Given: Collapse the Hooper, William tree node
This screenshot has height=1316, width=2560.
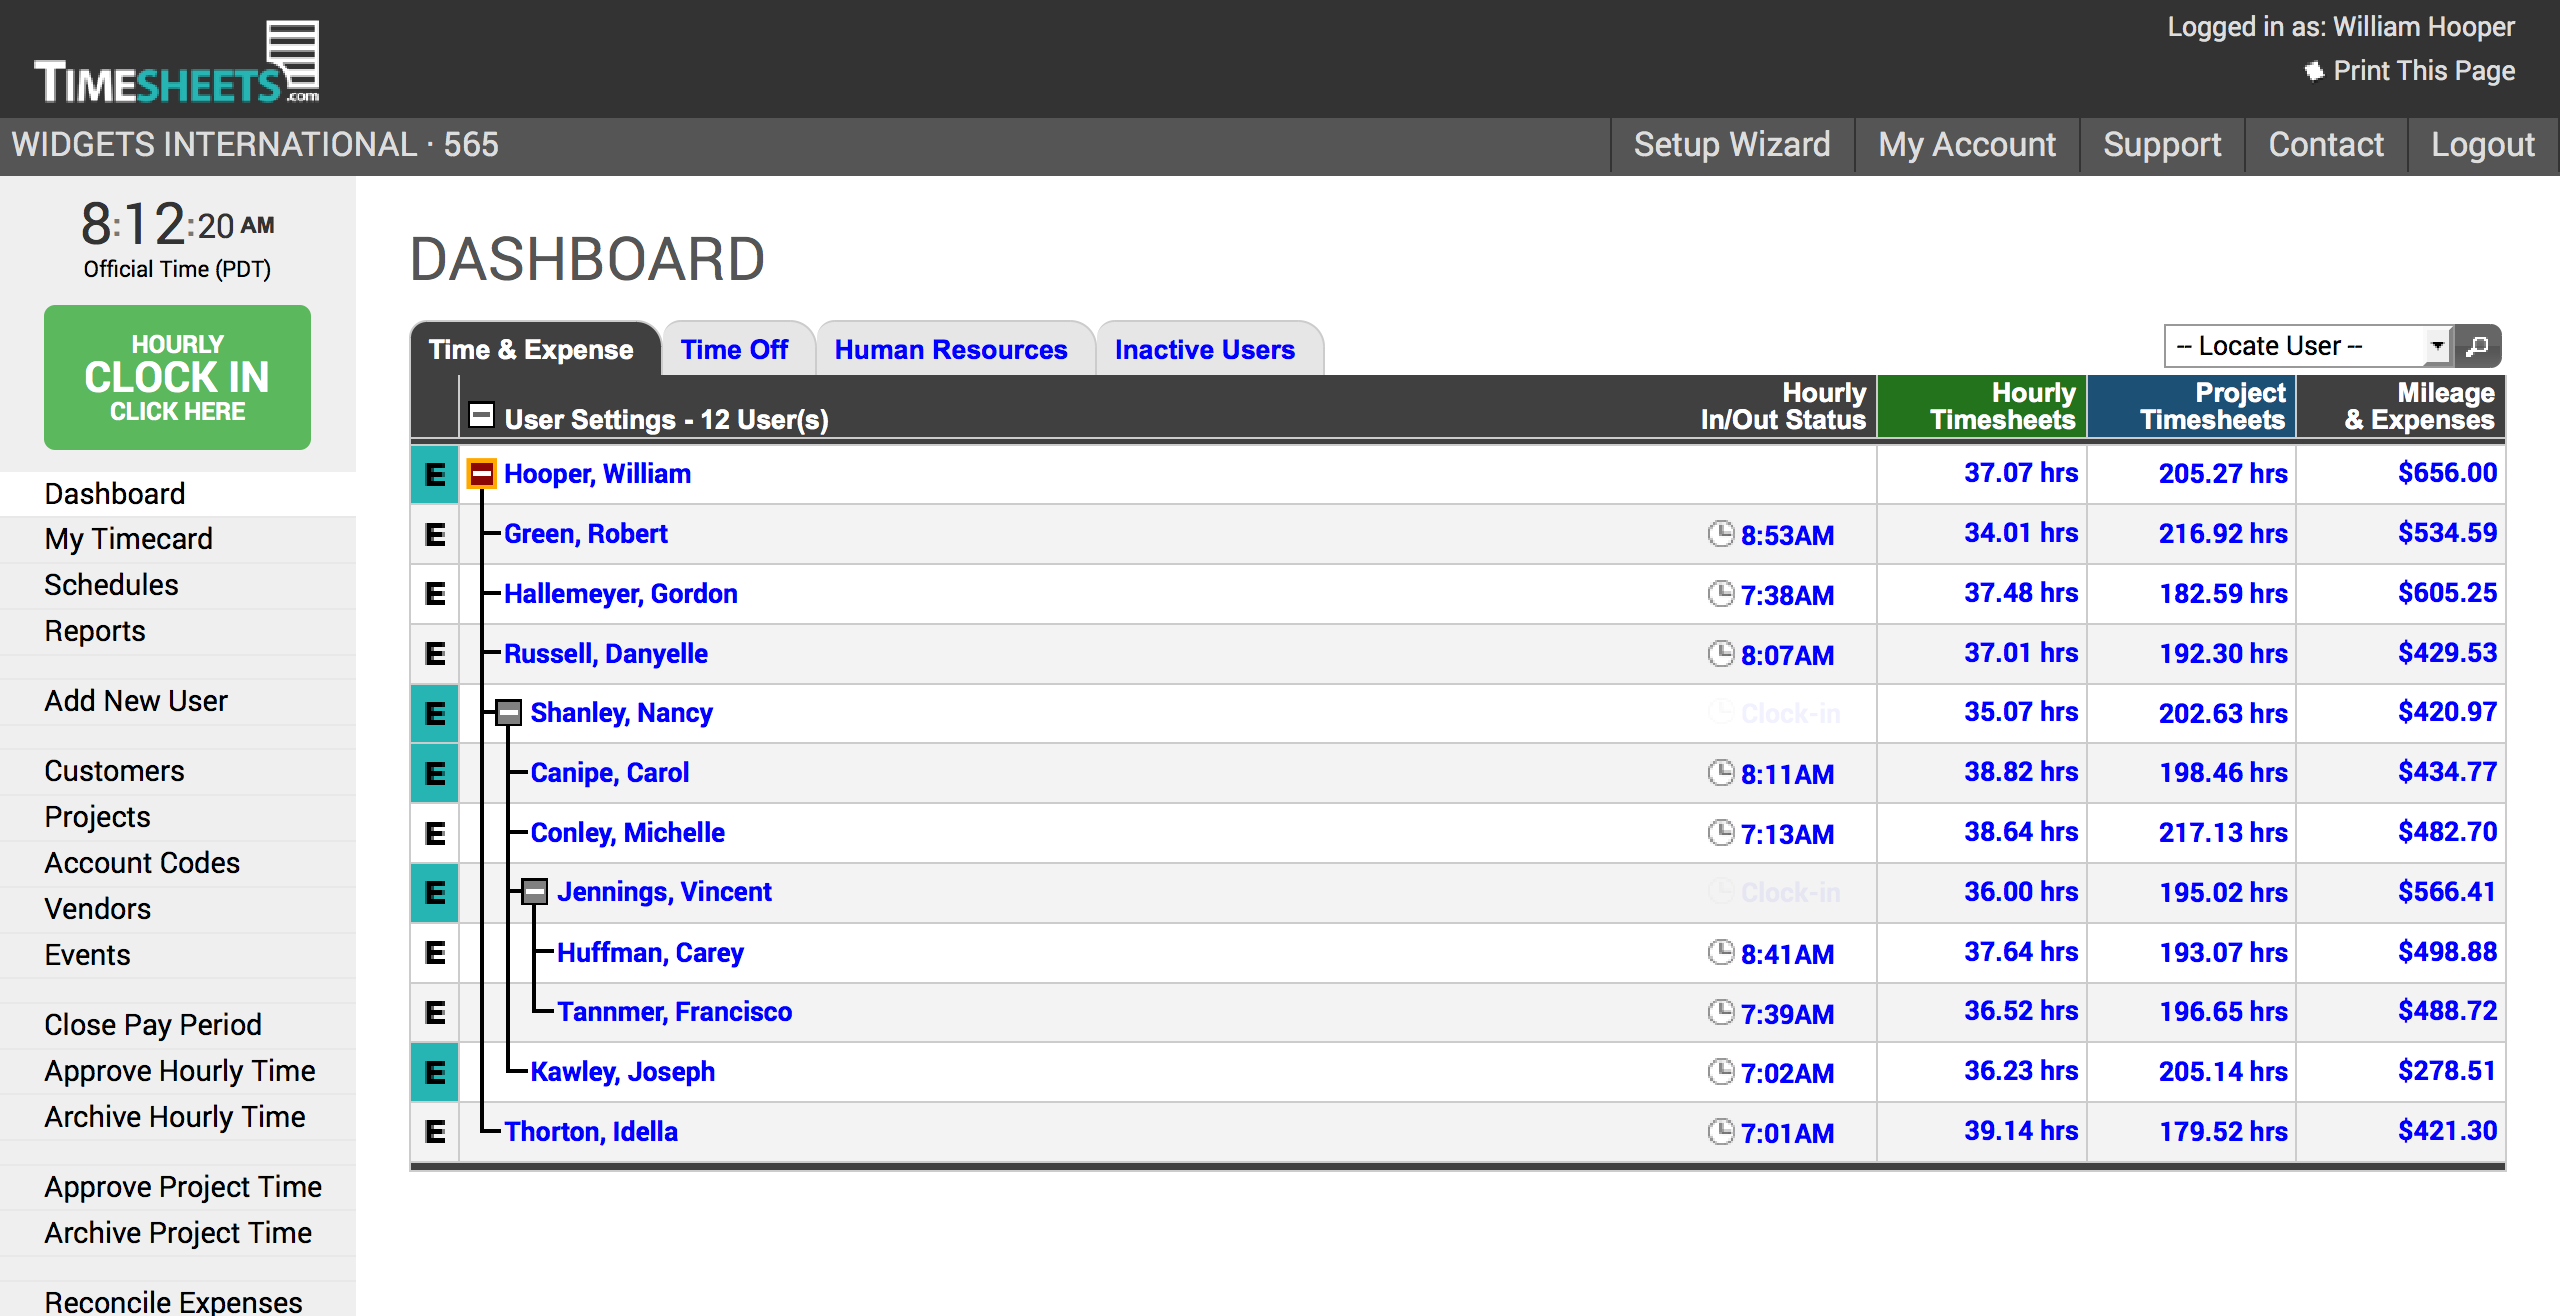Looking at the screenshot, I should (482, 474).
